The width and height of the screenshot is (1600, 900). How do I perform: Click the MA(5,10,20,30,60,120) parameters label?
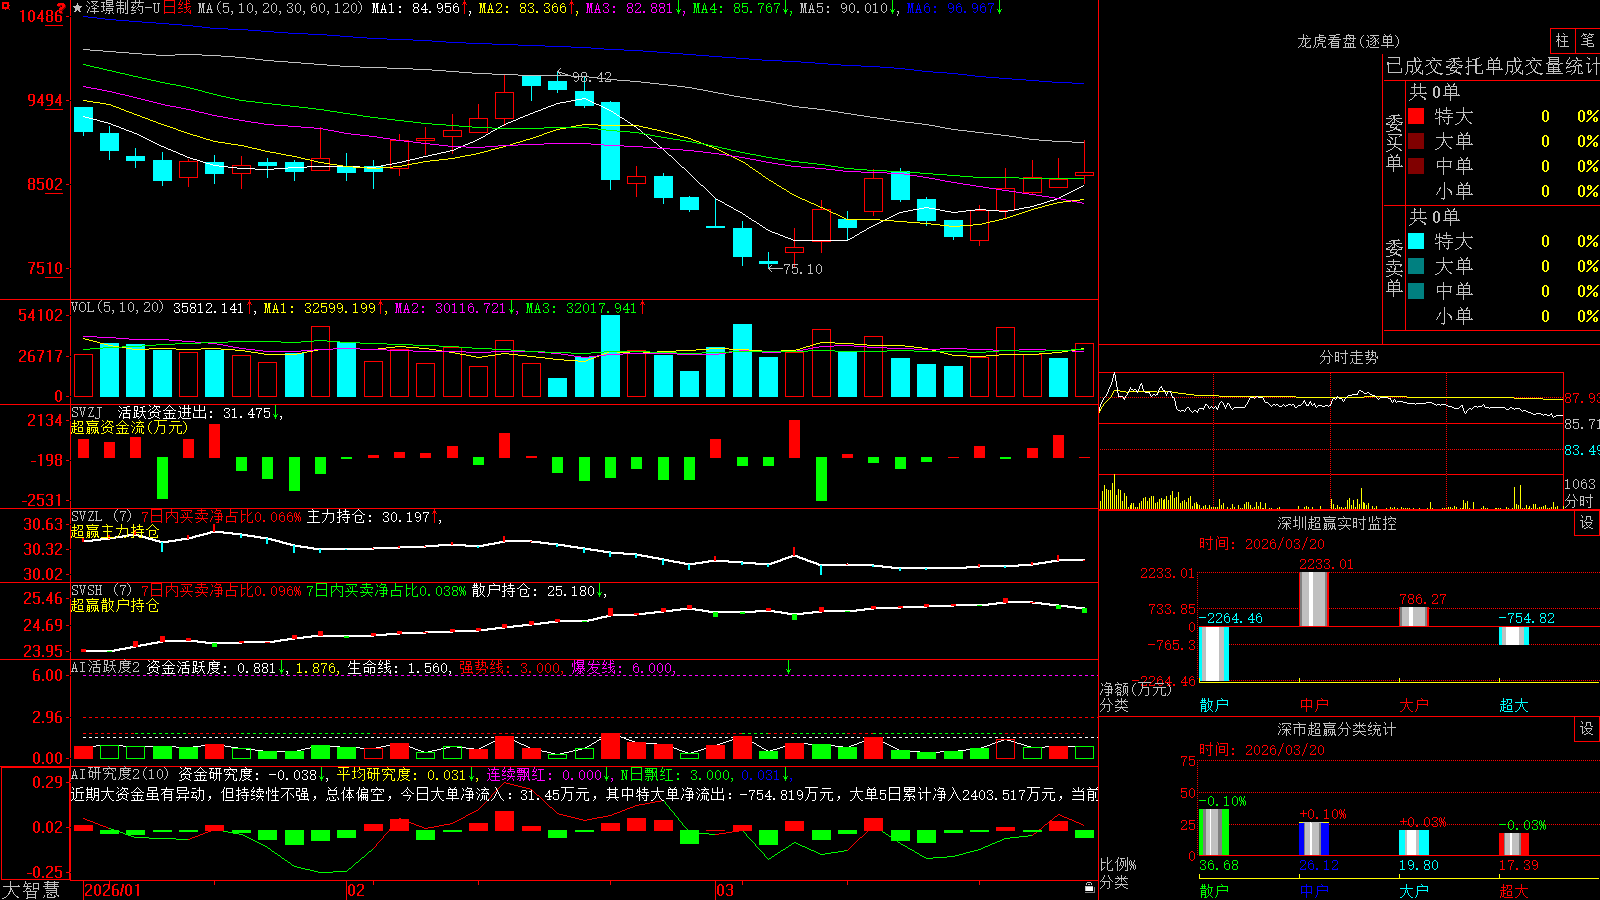280,8
